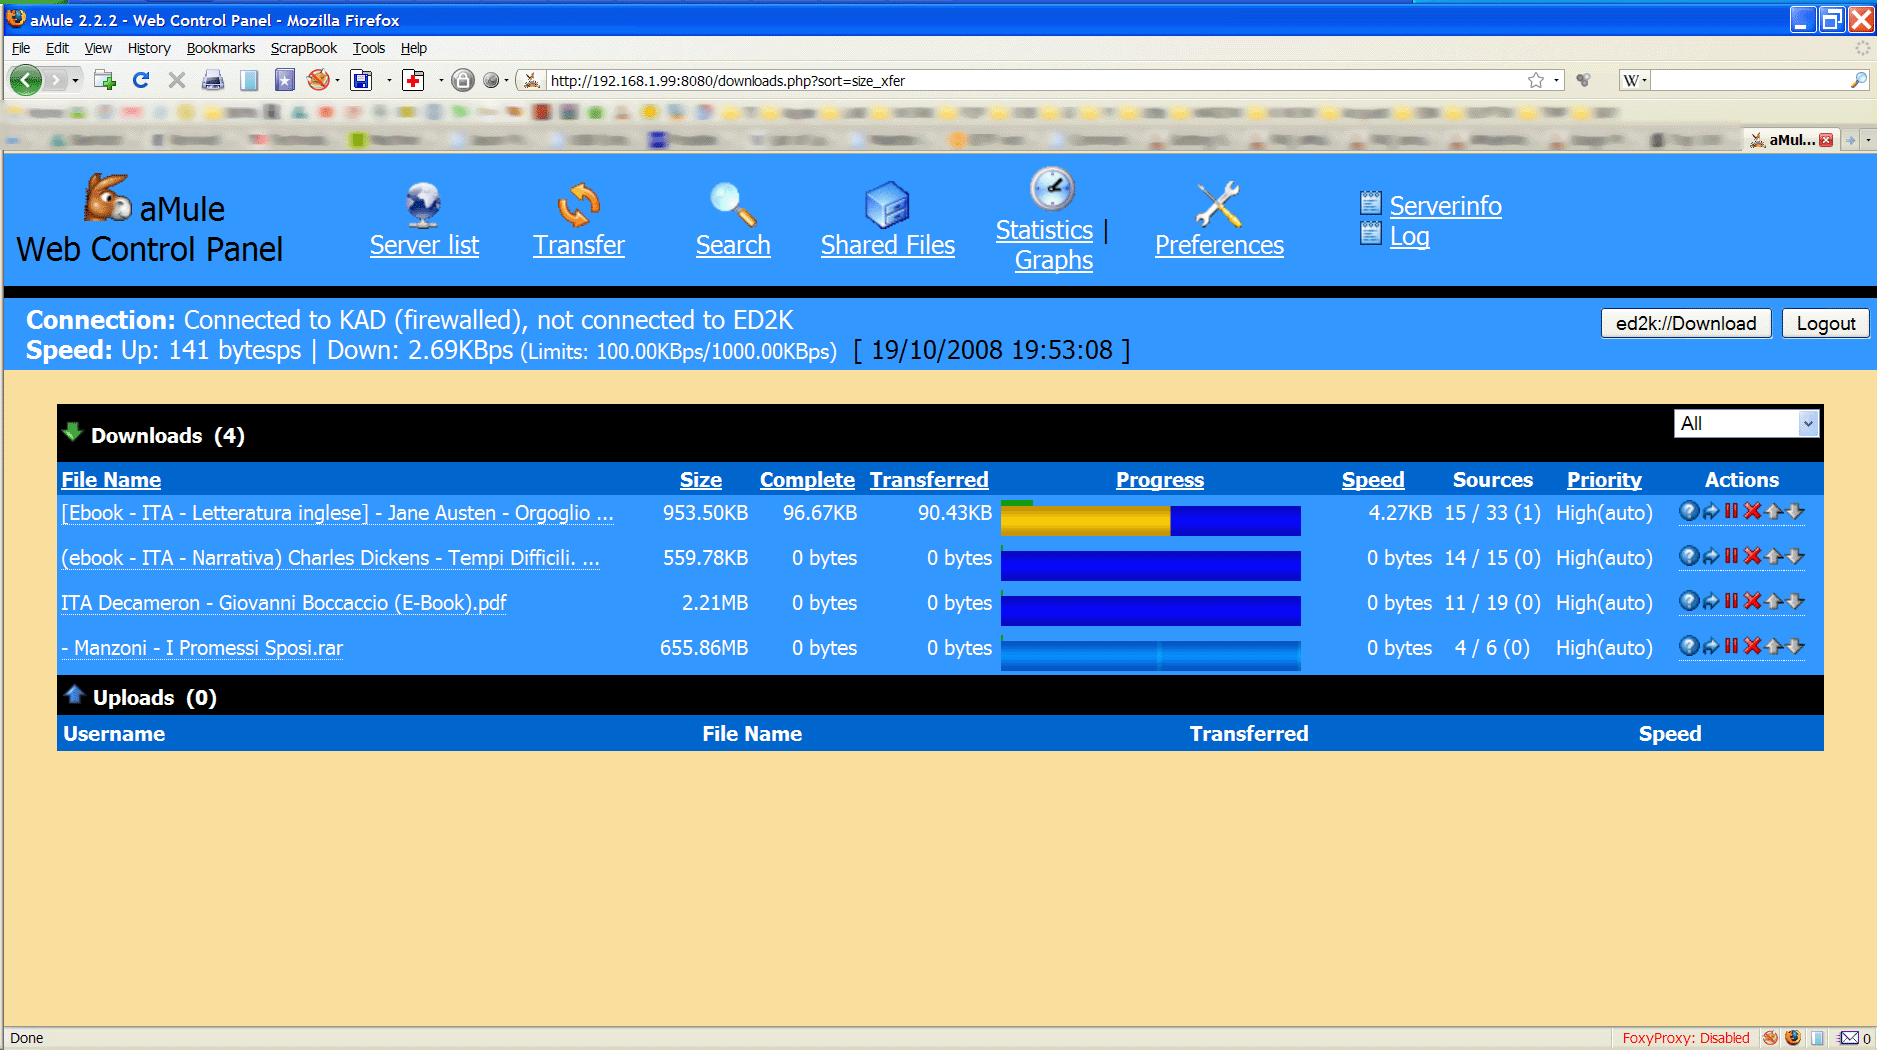Pause the Decameron download

point(1731,601)
